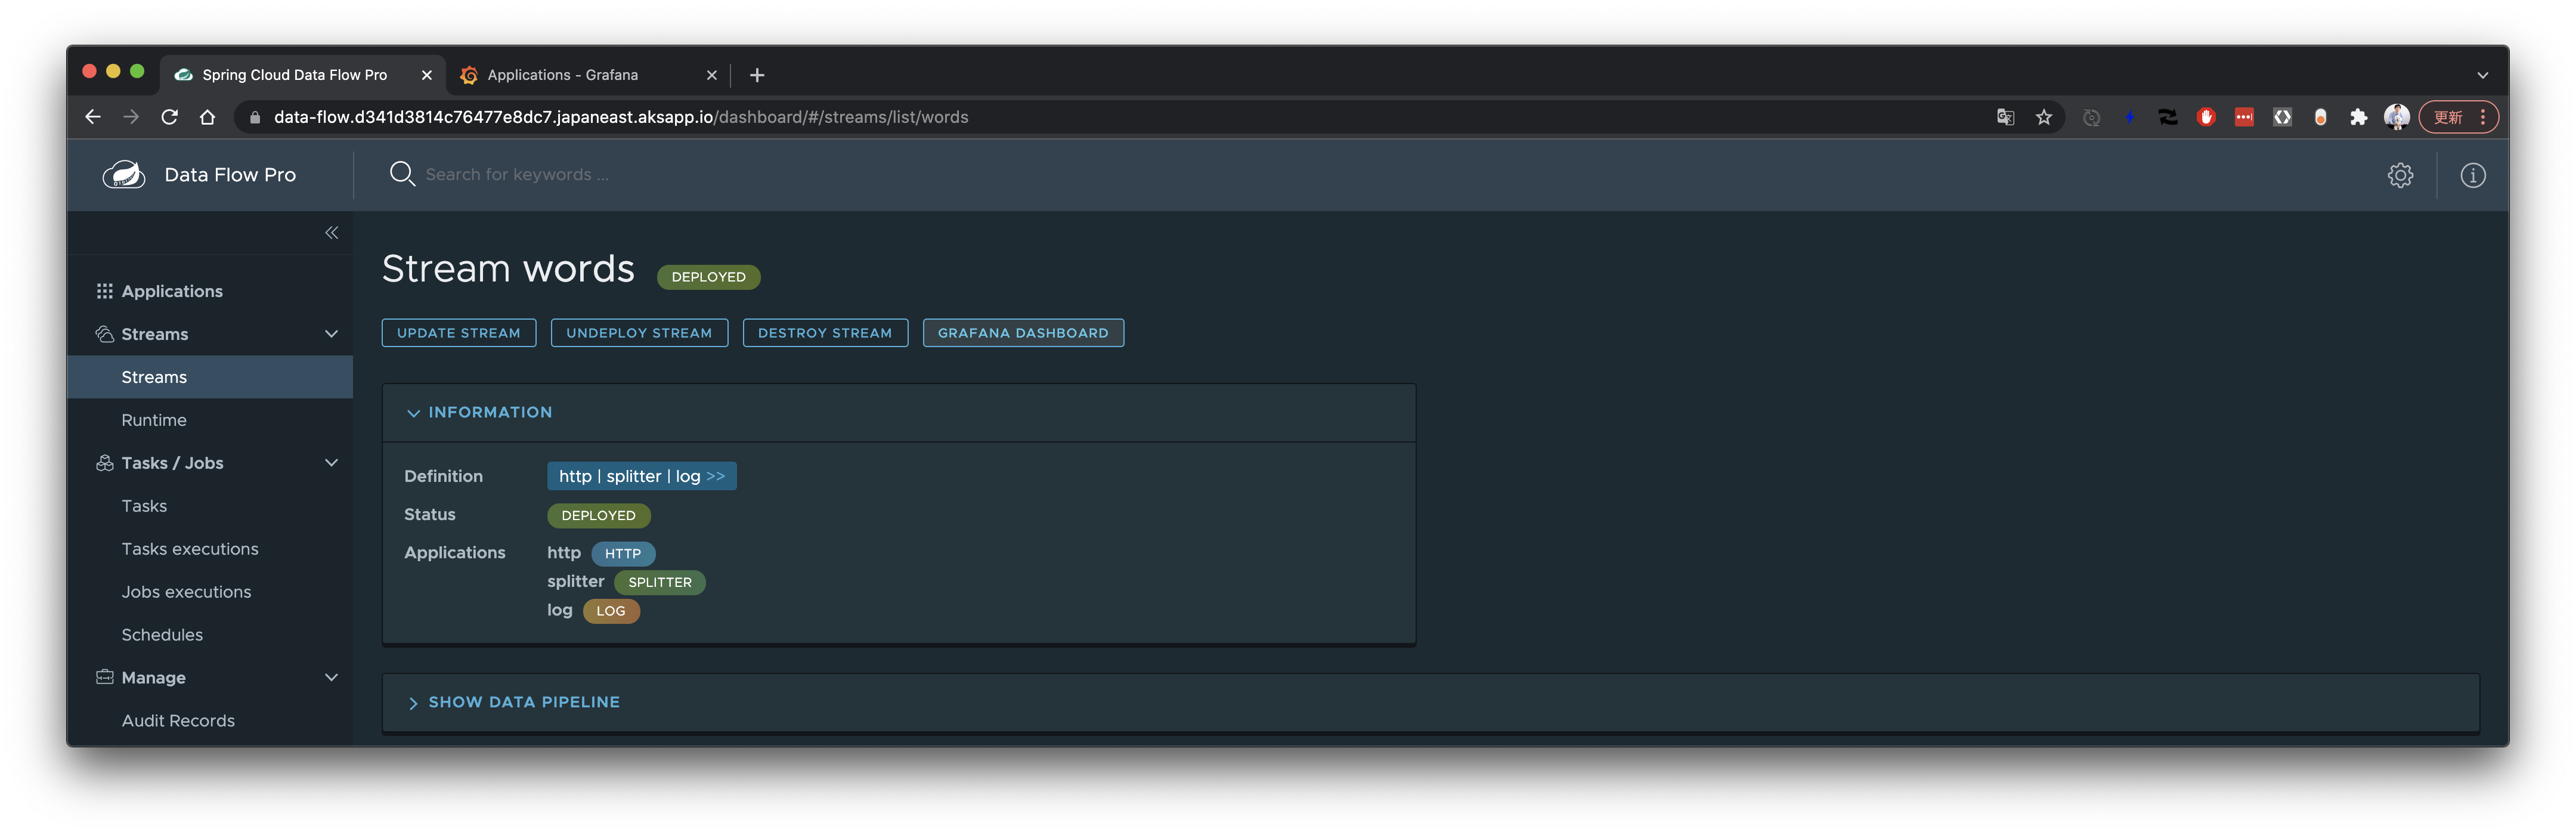Click the browser address bar URL
Screen dimensions: 2576x835
(x=621, y=117)
